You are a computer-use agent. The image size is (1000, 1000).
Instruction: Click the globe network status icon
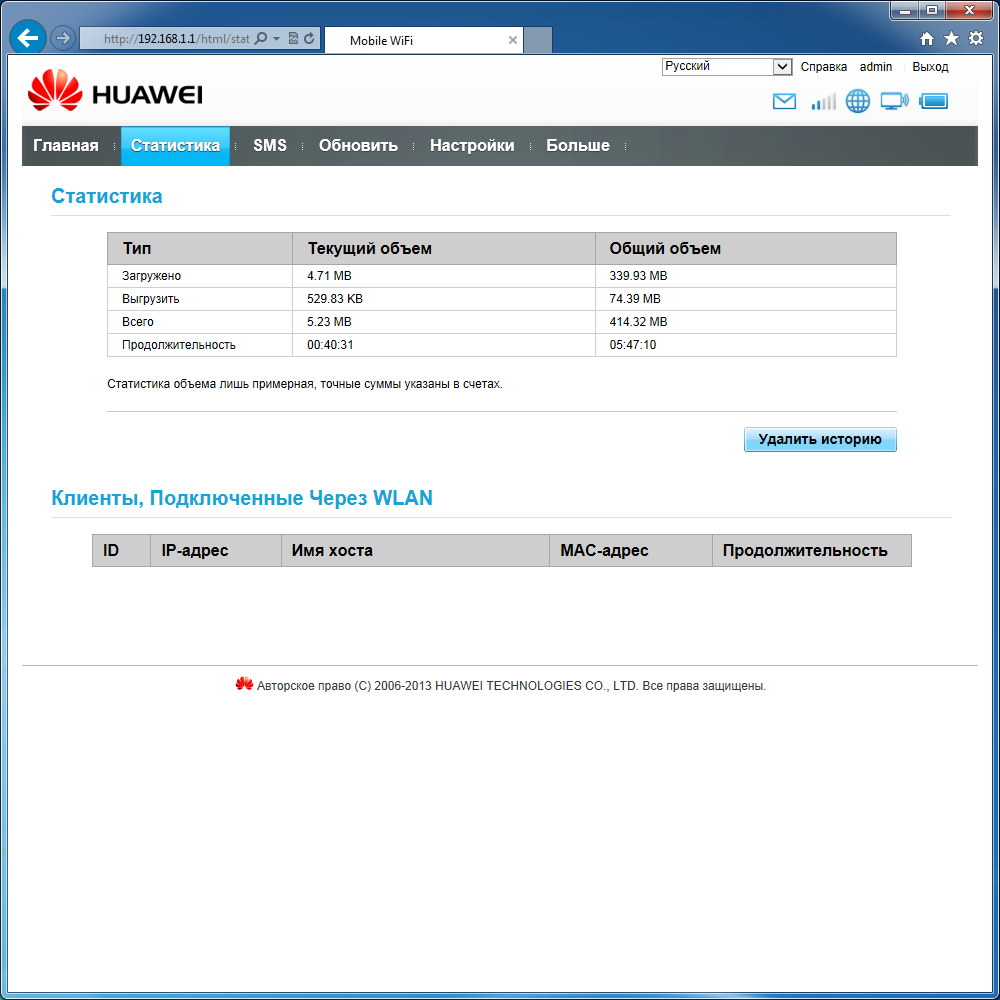[x=857, y=101]
